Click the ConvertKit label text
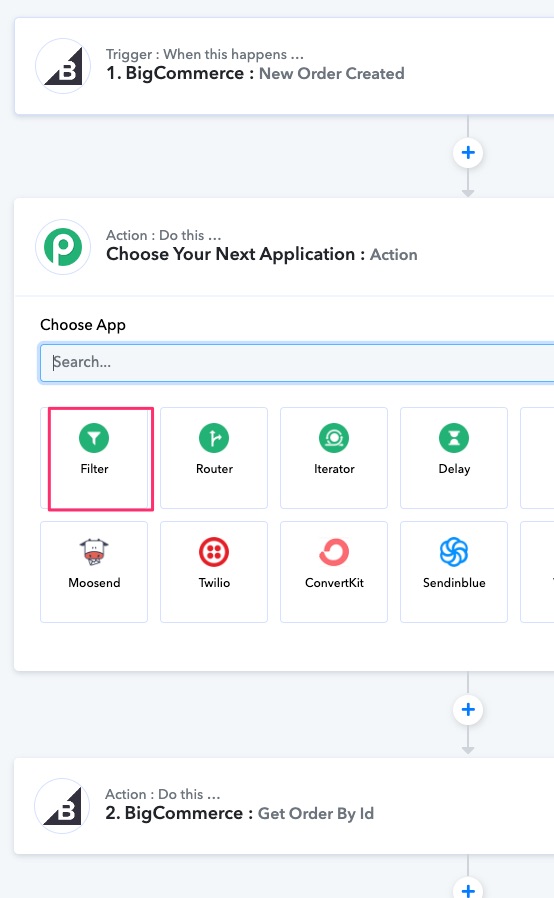Viewport: 554px width, 898px height. point(334,583)
